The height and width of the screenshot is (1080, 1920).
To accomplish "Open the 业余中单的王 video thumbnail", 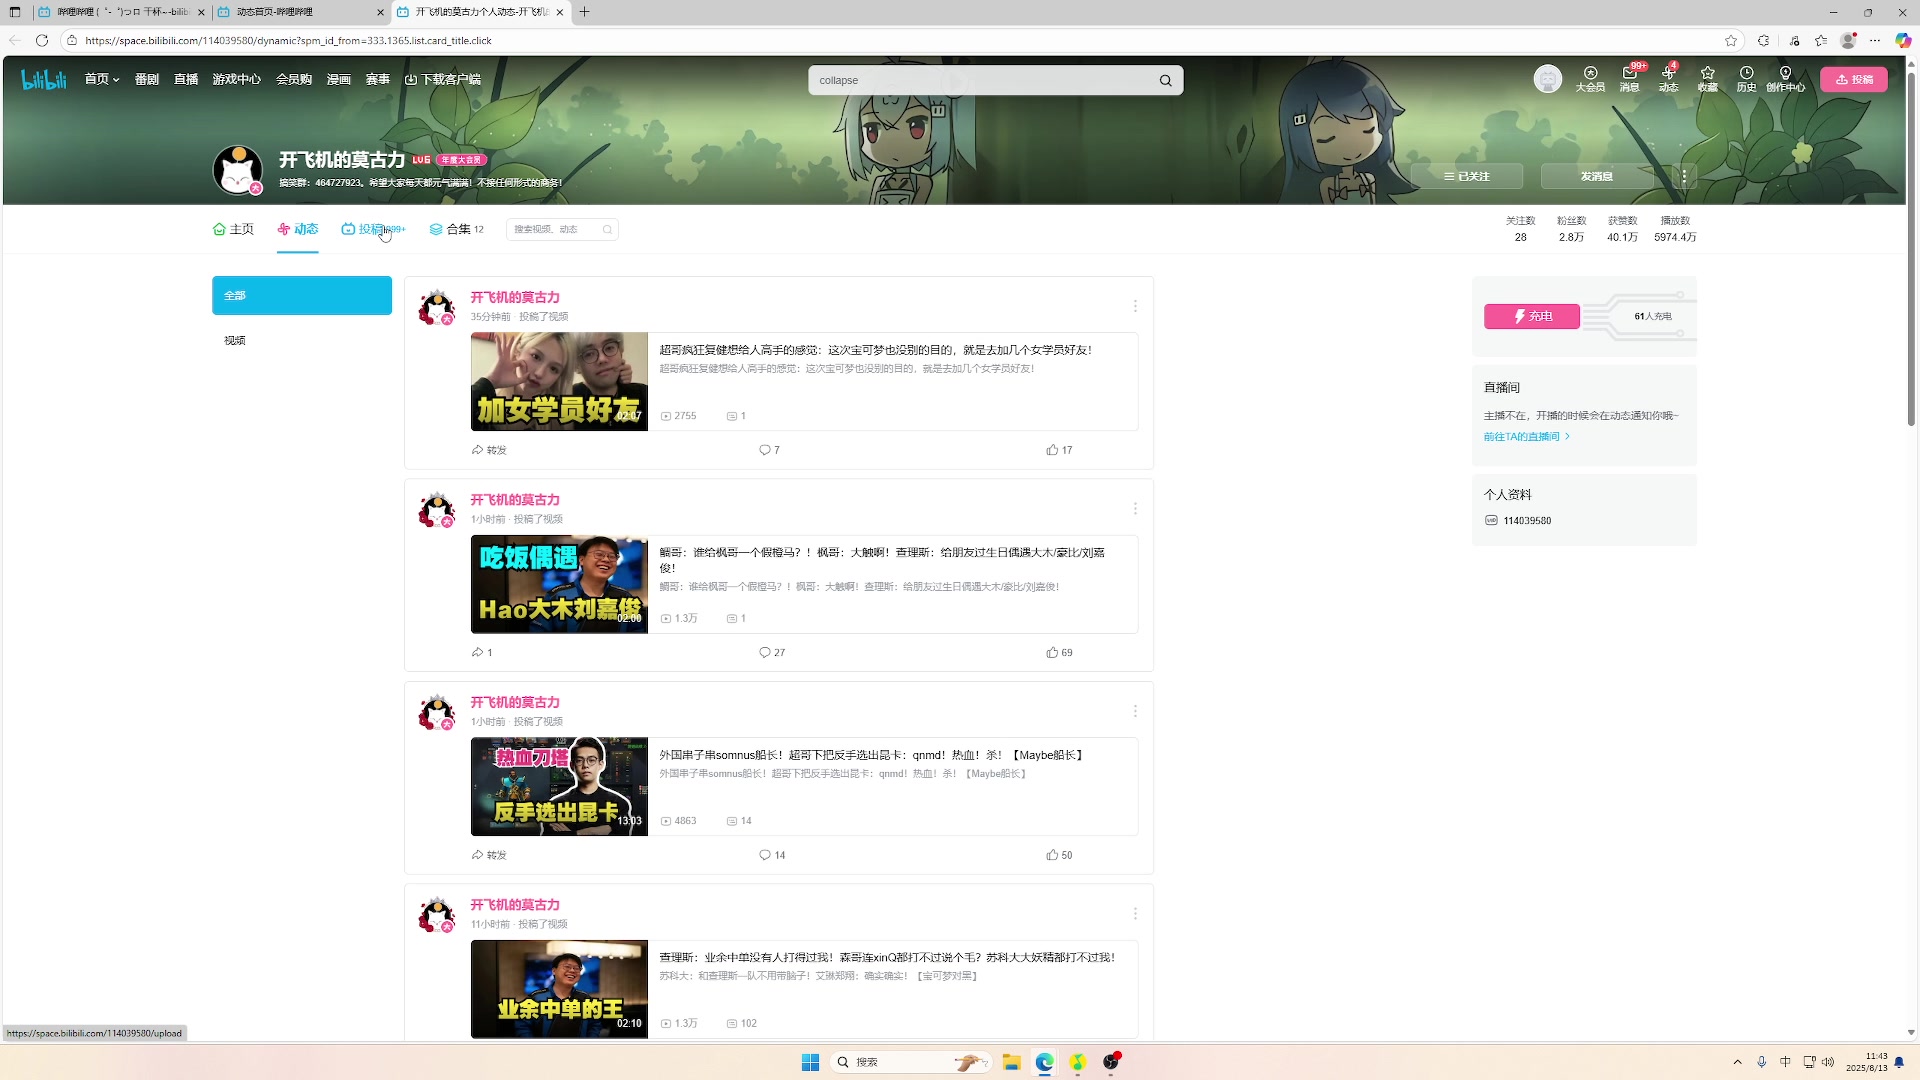I will 559,989.
